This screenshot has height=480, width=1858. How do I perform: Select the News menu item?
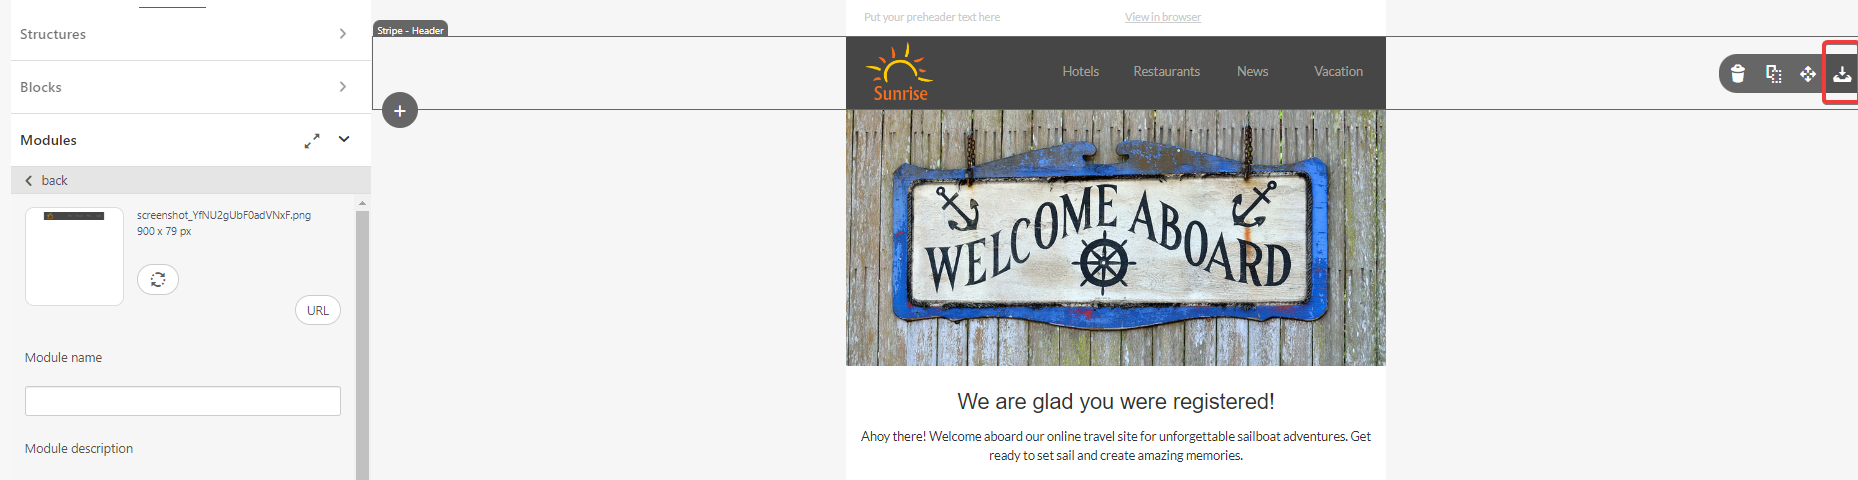point(1252,71)
